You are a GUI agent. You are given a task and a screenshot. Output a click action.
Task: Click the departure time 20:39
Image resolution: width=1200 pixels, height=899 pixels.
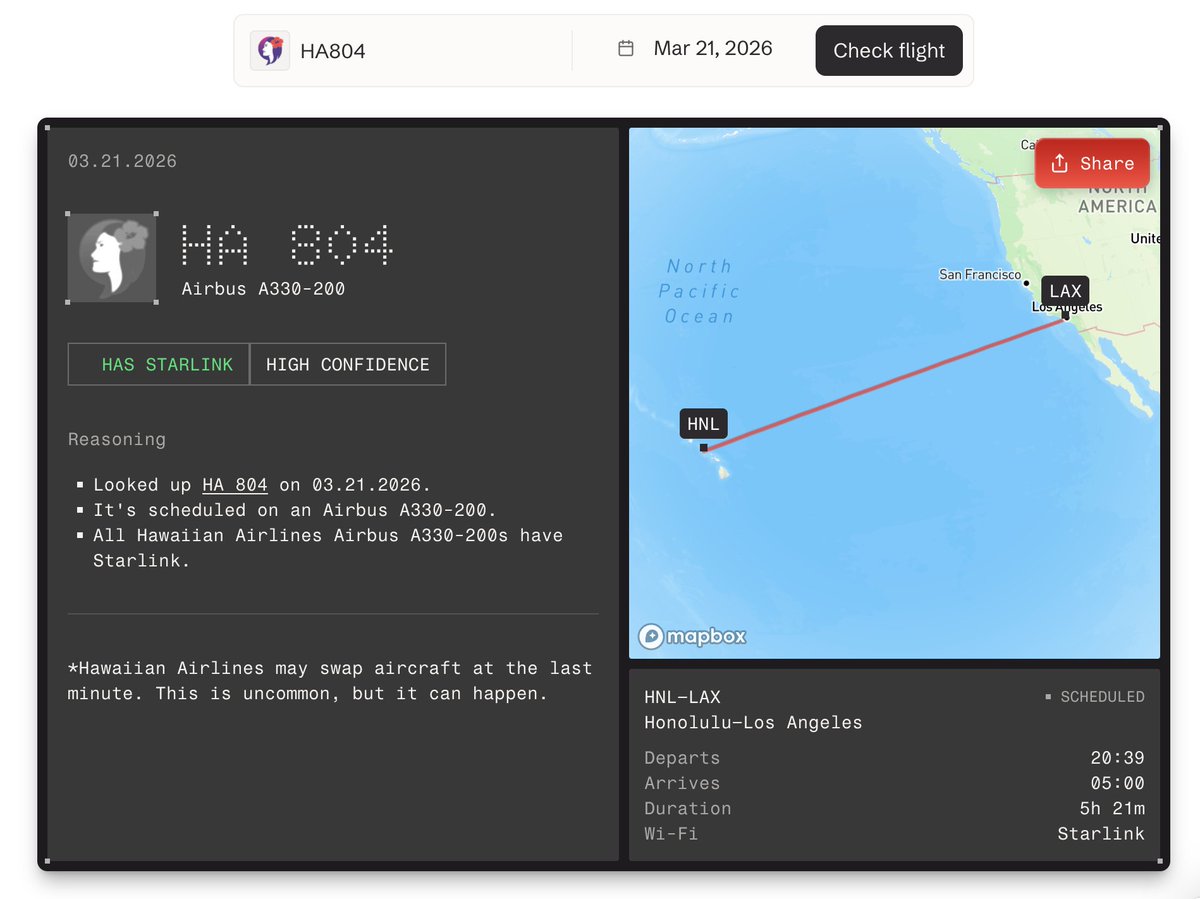coord(1118,758)
